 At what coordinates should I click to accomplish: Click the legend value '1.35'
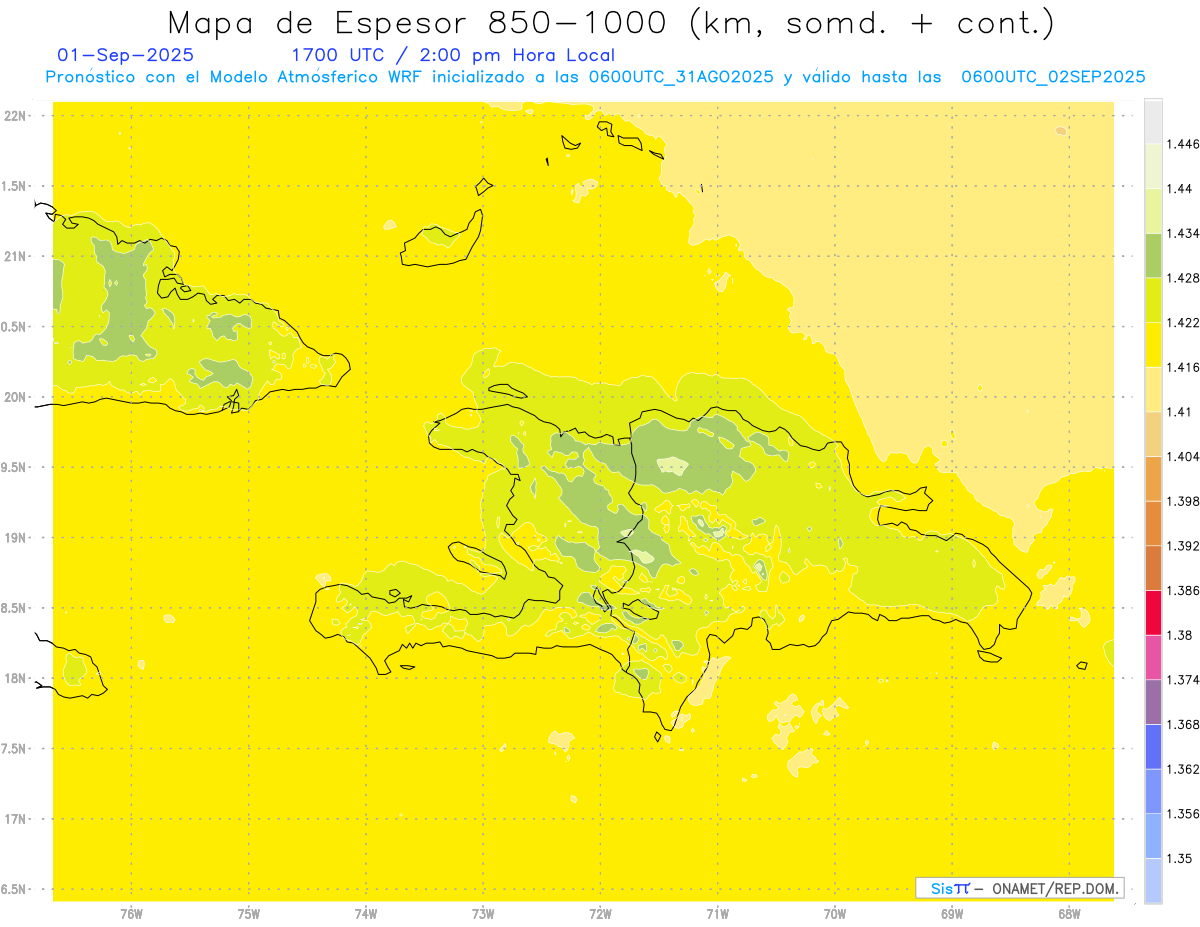point(1181,858)
